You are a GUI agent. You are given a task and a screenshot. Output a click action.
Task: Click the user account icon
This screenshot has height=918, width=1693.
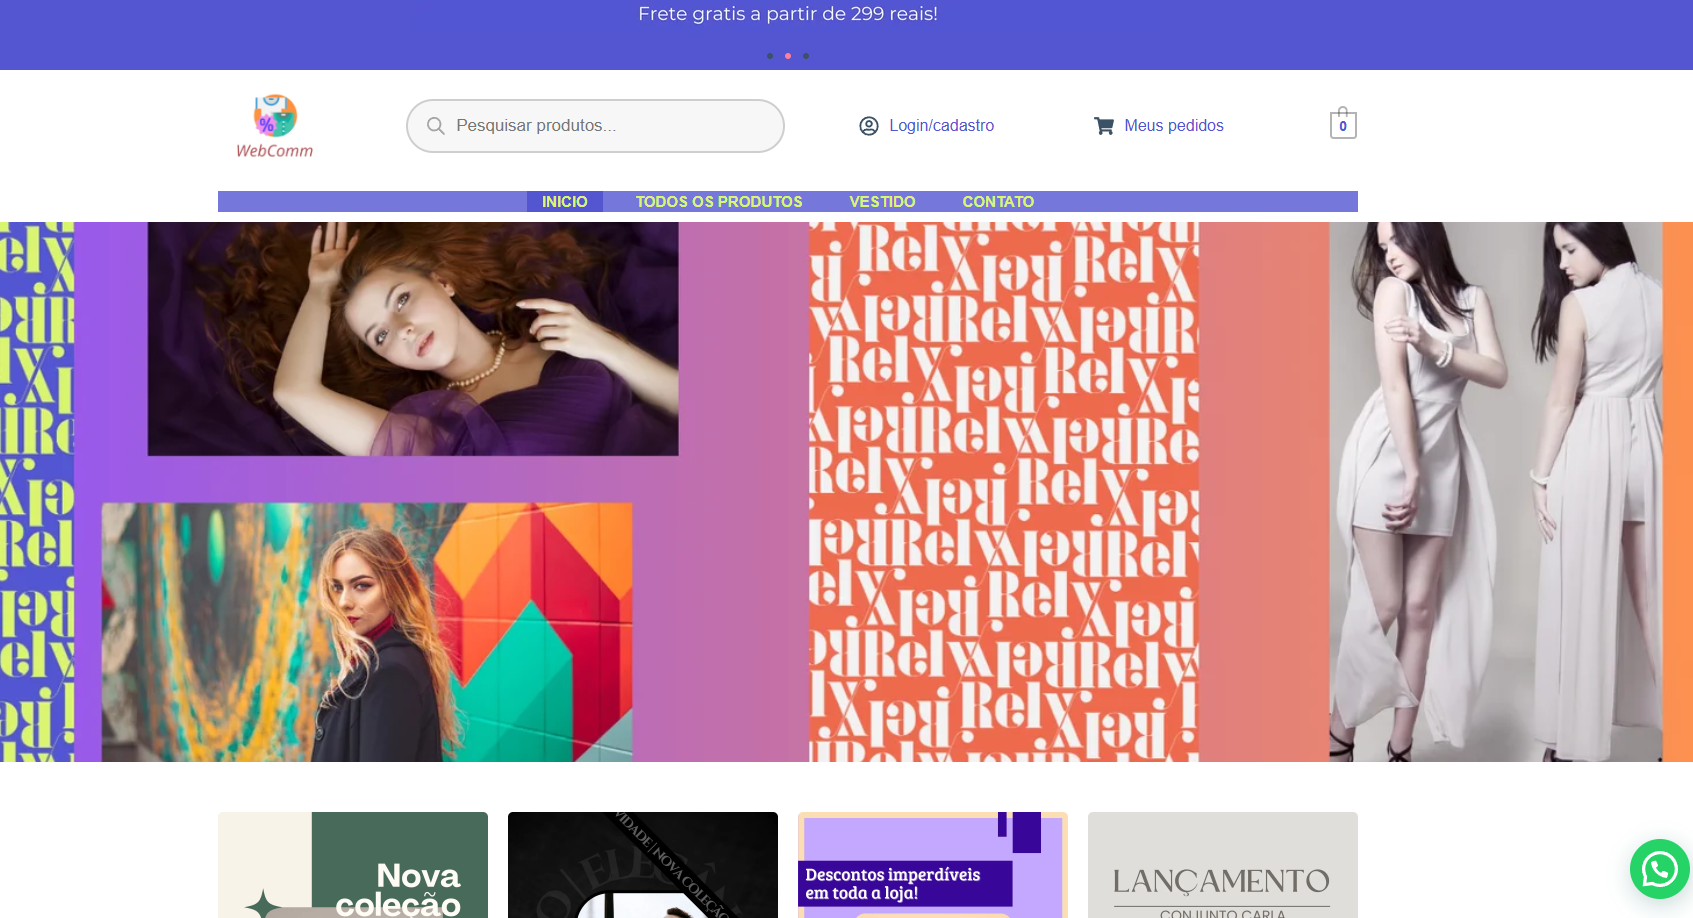tap(868, 126)
